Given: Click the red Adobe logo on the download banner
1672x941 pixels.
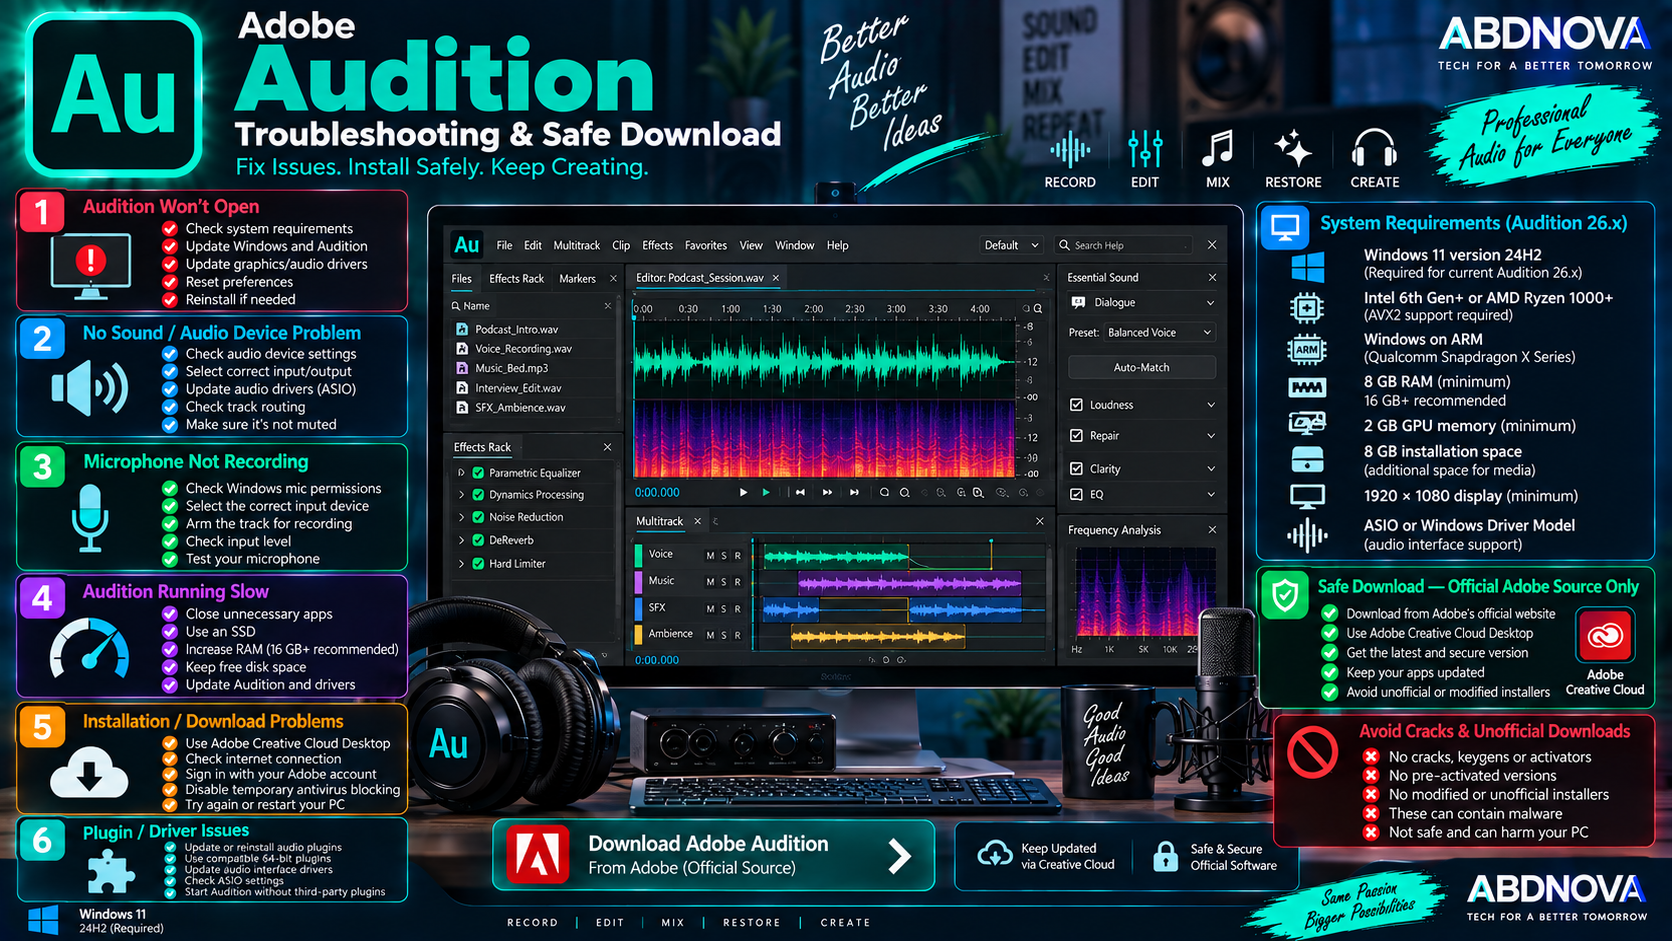Looking at the screenshot, I should [x=537, y=855].
